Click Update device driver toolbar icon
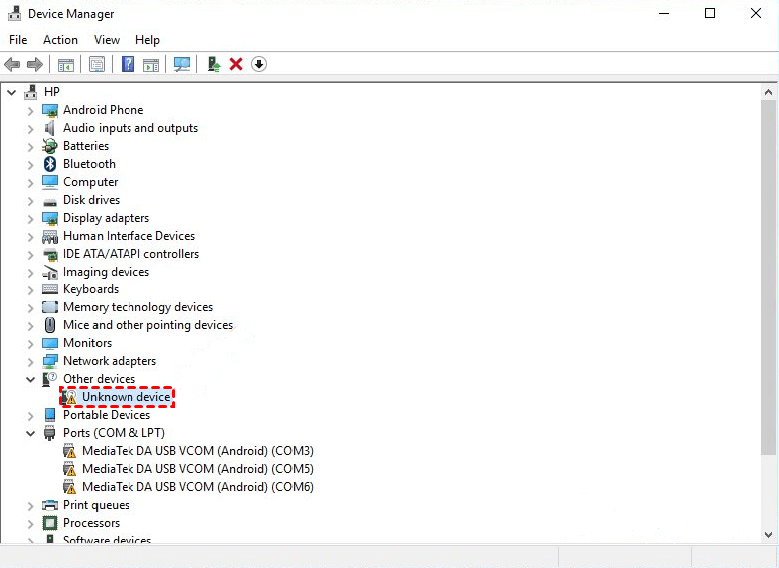779x568 pixels. (x=214, y=64)
